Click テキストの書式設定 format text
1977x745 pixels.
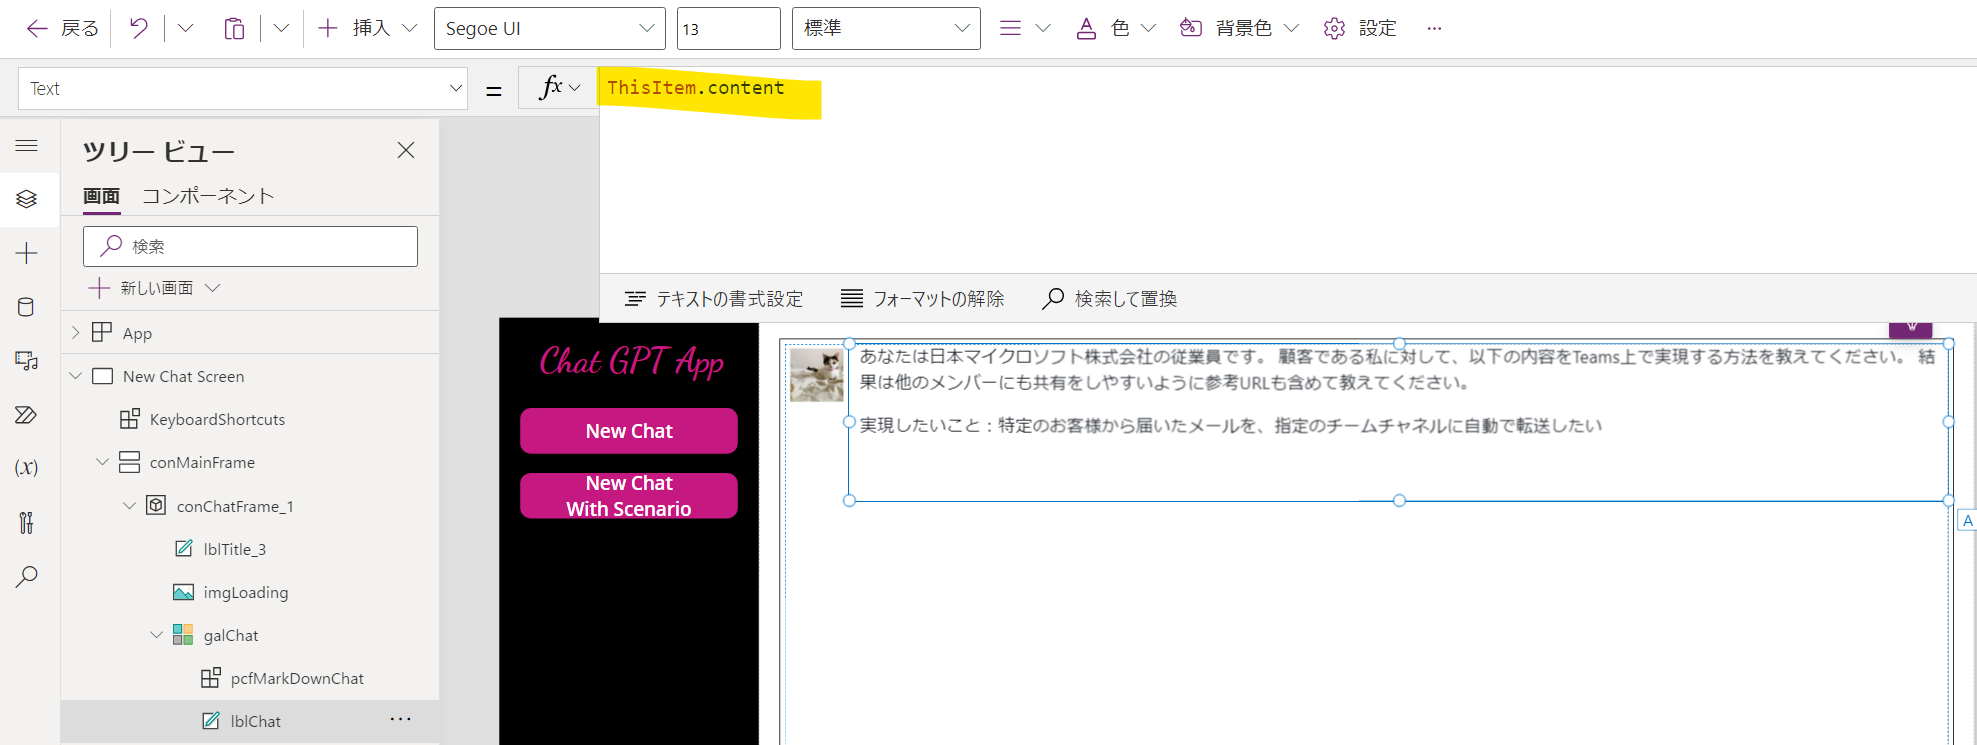(x=714, y=299)
